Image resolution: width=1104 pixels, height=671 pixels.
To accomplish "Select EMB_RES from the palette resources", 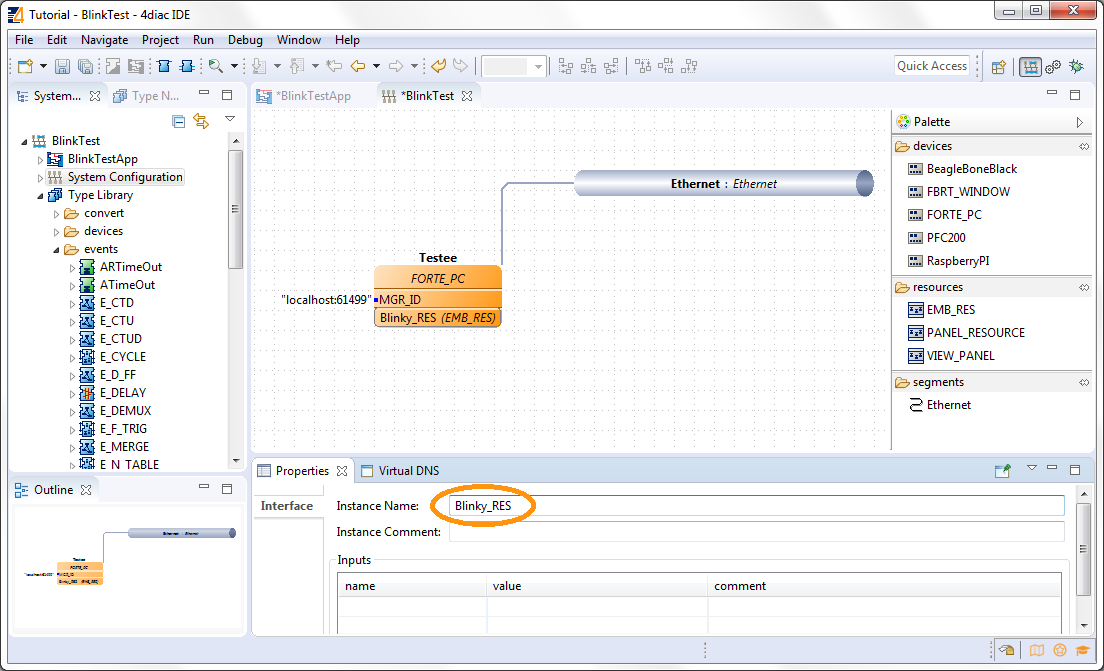I will (x=950, y=310).
